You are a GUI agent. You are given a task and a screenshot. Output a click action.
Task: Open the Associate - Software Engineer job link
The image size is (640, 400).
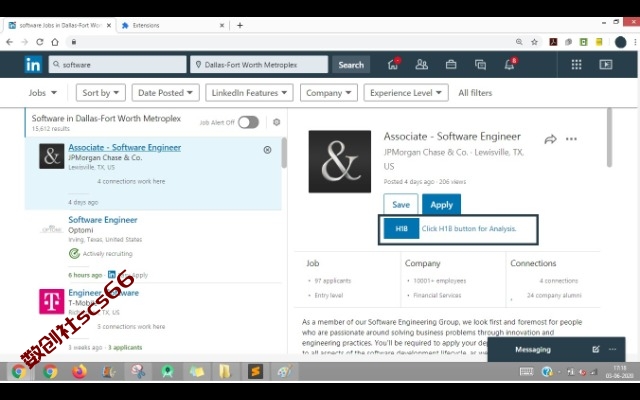(x=124, y=148)
